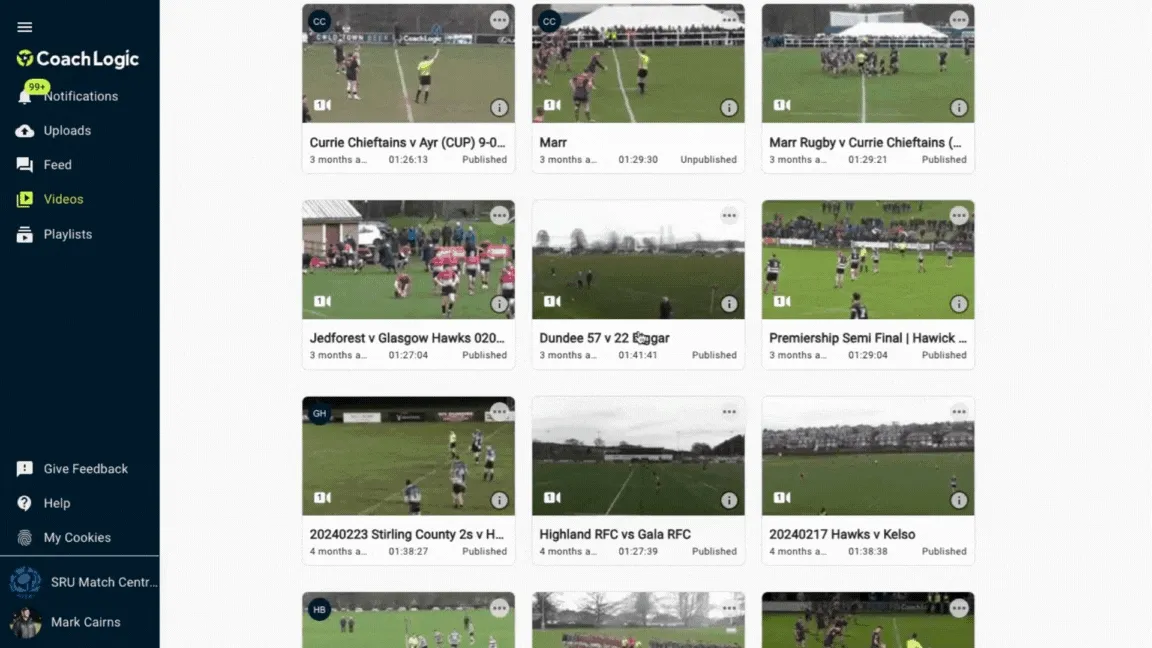Click info icon on Jedforest v Glasgow Hawks
This screenshot has width=1152, height=648.
click(x=500, y=303)
